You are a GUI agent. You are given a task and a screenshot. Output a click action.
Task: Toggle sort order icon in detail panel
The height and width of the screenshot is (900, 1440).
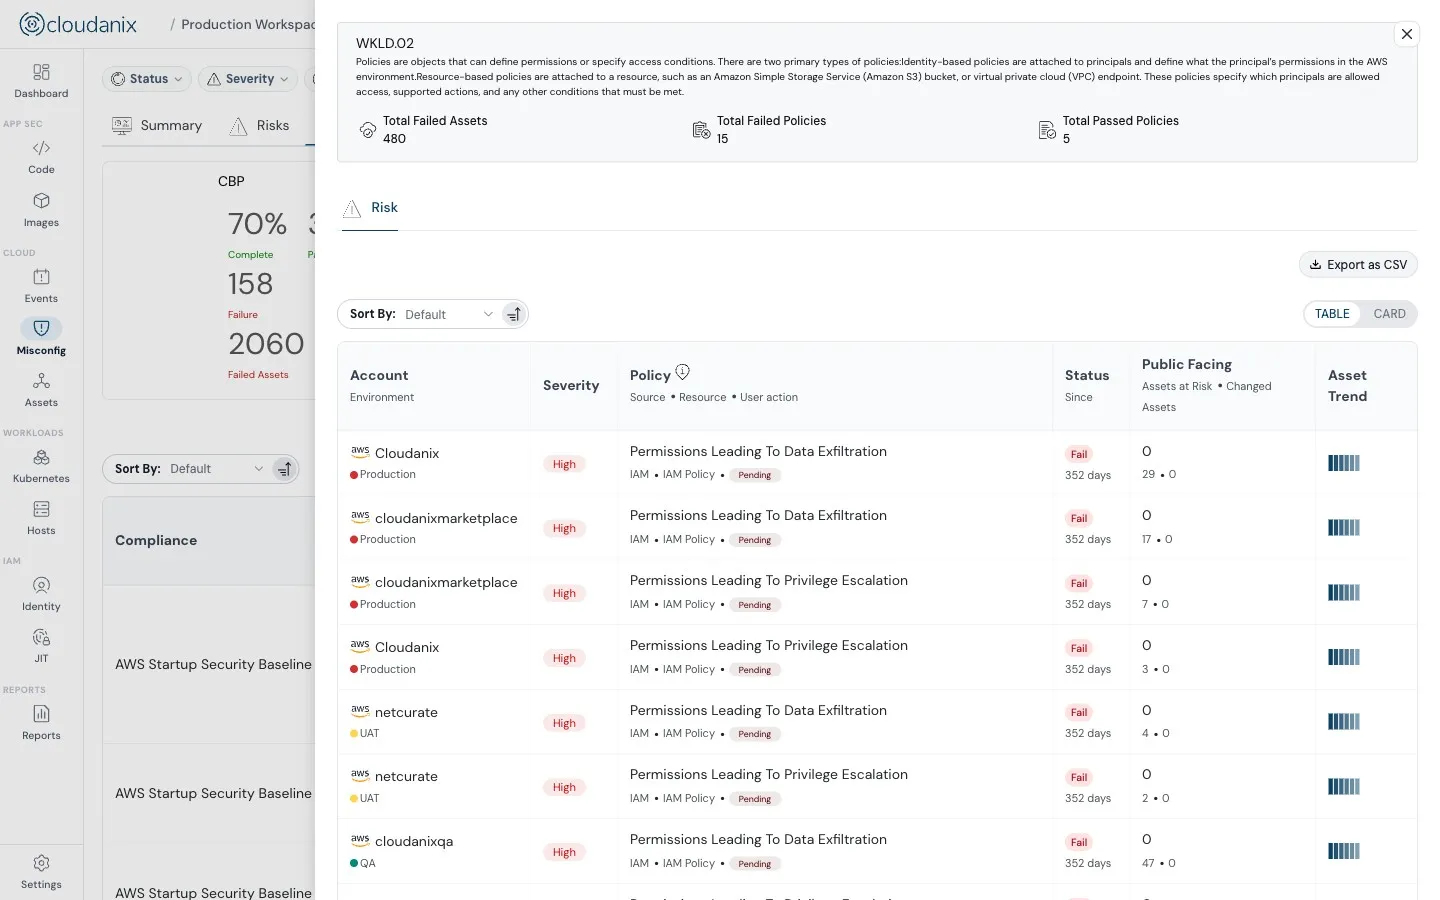(514, 314)
